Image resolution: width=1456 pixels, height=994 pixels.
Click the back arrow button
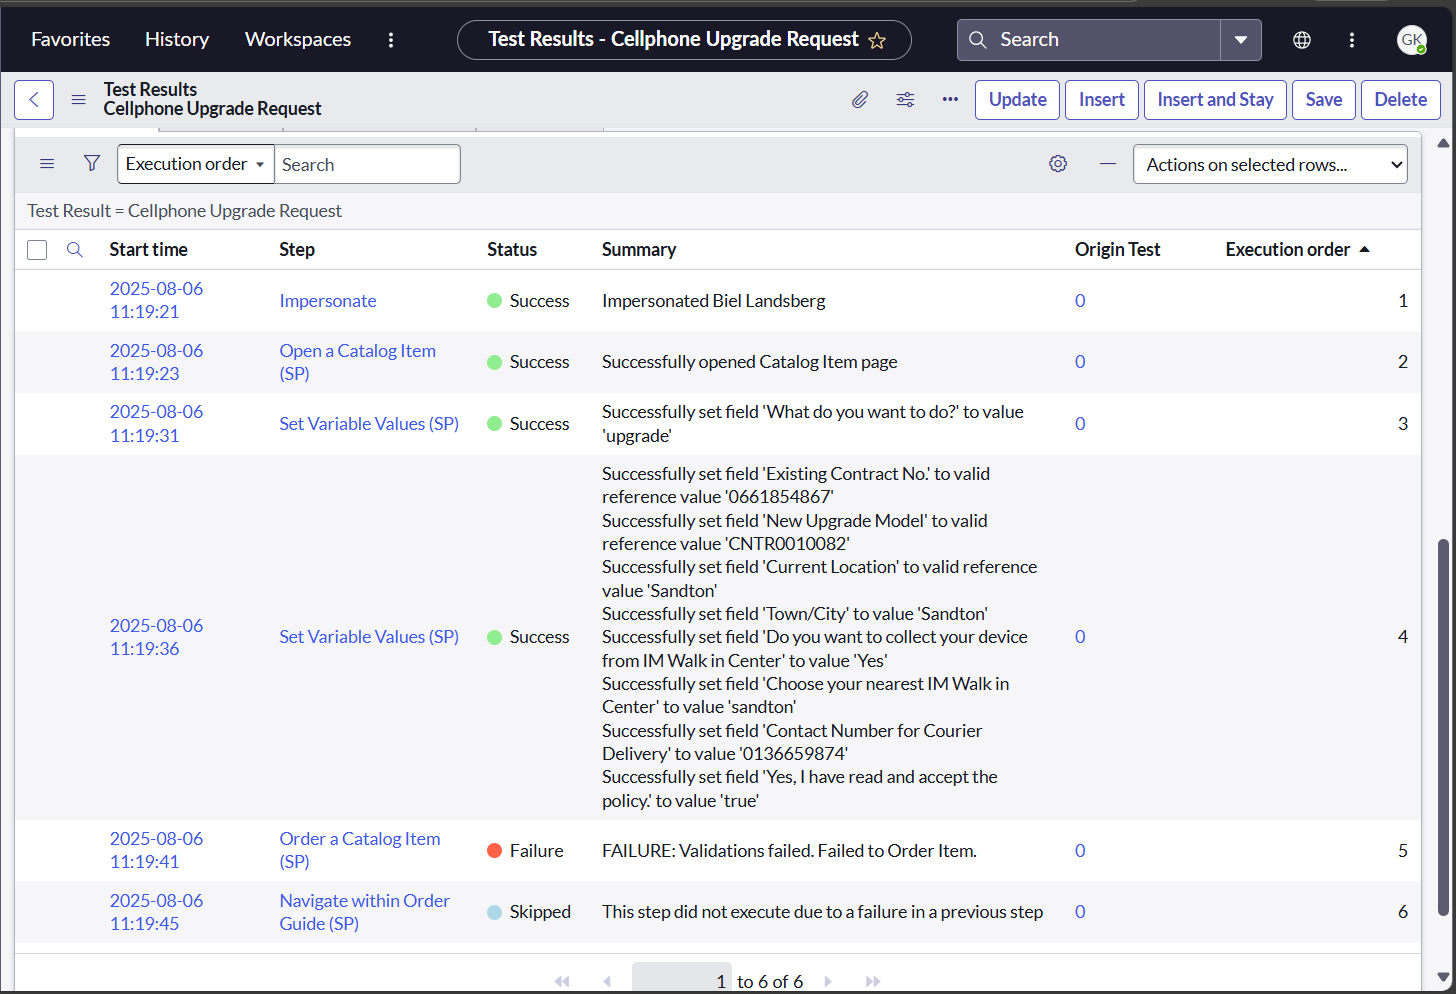[x=34, y=100]
